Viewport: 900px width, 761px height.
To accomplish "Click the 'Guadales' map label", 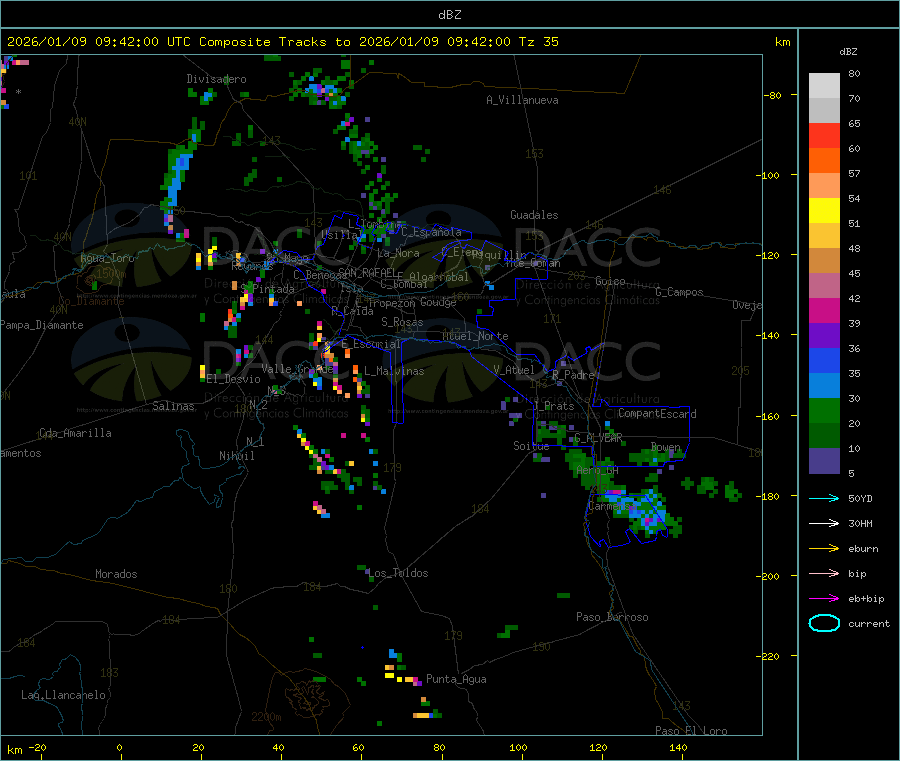I will 534,215.
